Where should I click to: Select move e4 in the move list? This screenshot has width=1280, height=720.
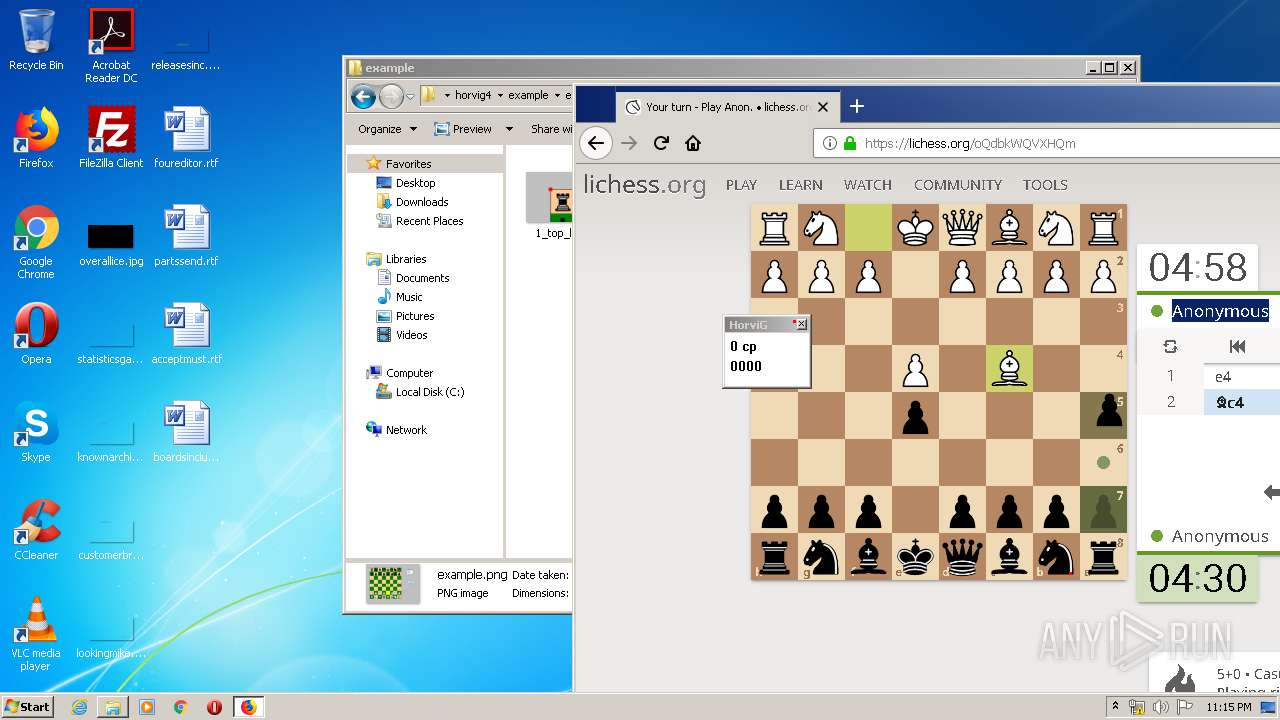1241,376
